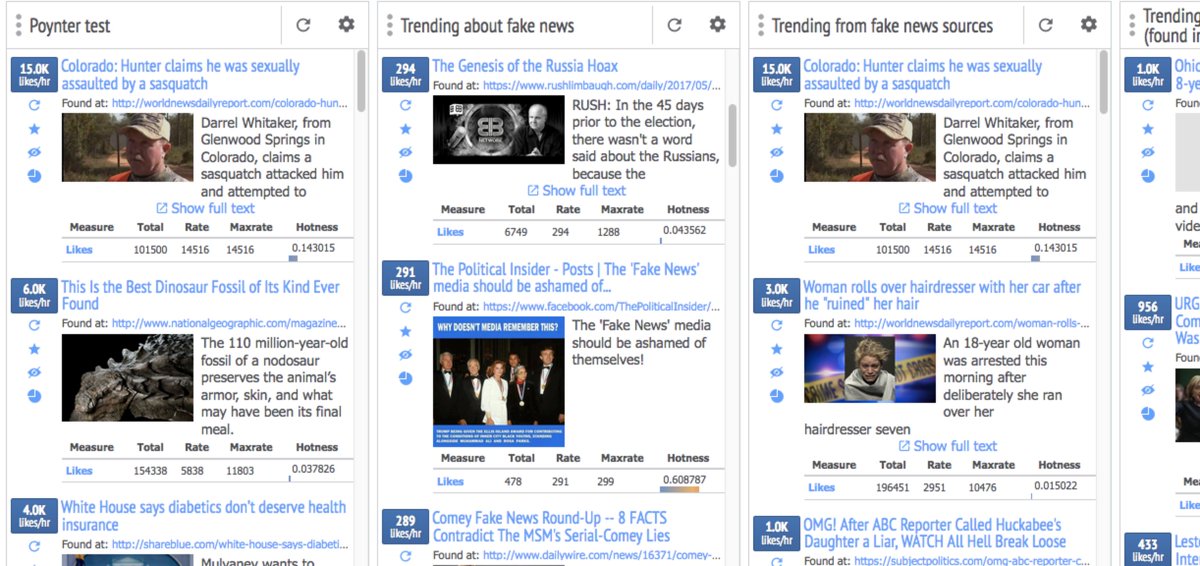The image size is (1200, 566).
Task: Refresh the Dinosaur Fossil story
Action: coord(34,325)
